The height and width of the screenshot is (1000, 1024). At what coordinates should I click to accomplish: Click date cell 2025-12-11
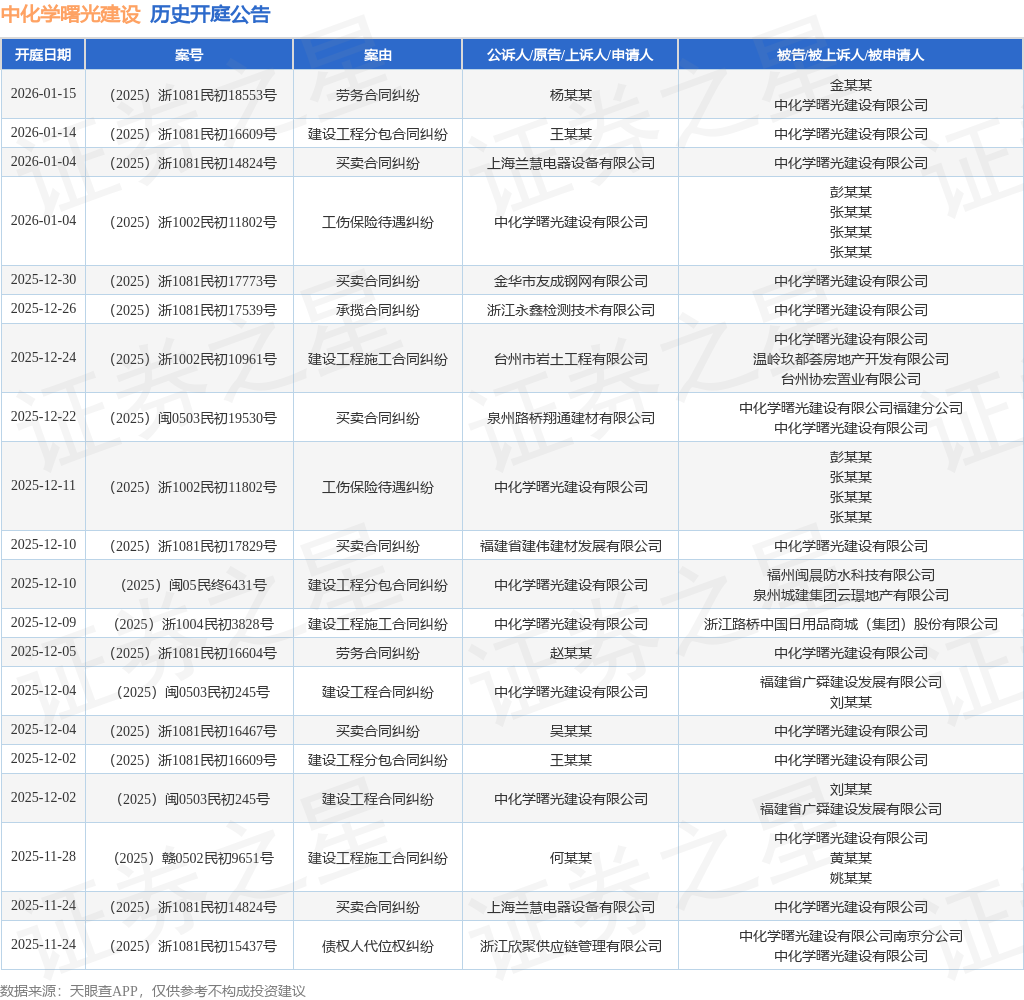coord(43,486)
